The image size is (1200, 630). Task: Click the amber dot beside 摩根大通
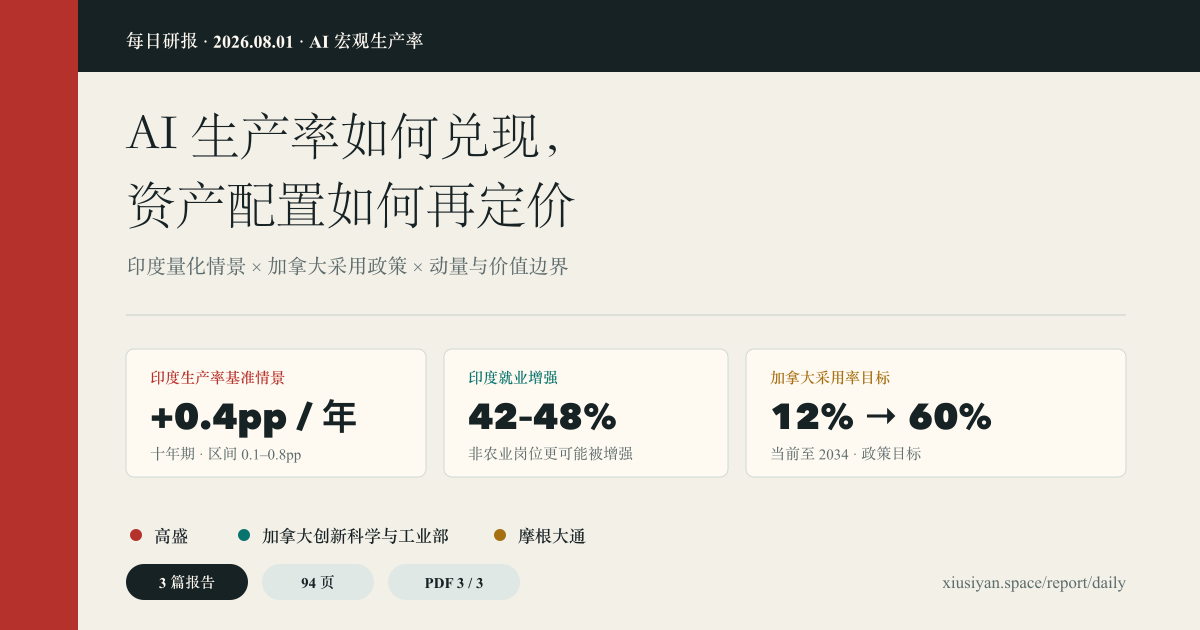tap(500, 535)
